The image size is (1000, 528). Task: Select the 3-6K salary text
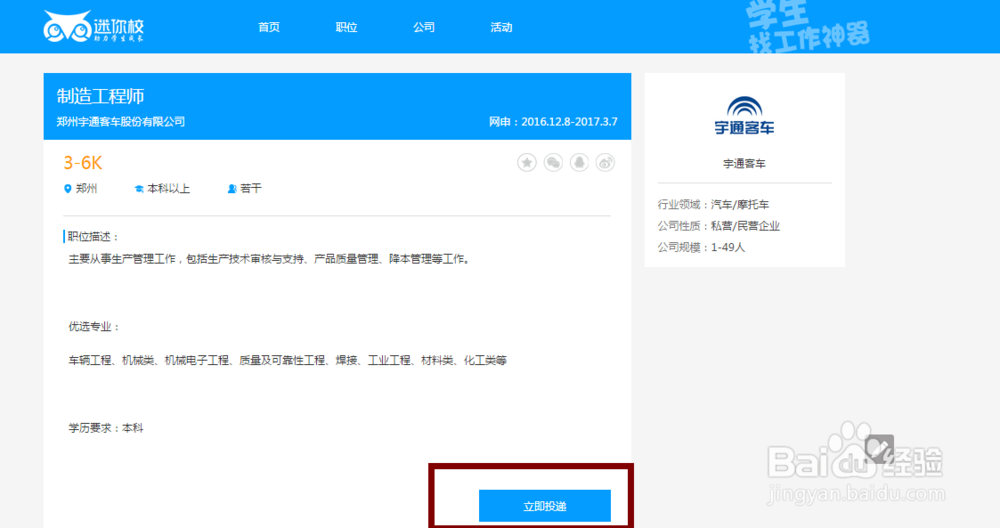[x=83, y=163]
